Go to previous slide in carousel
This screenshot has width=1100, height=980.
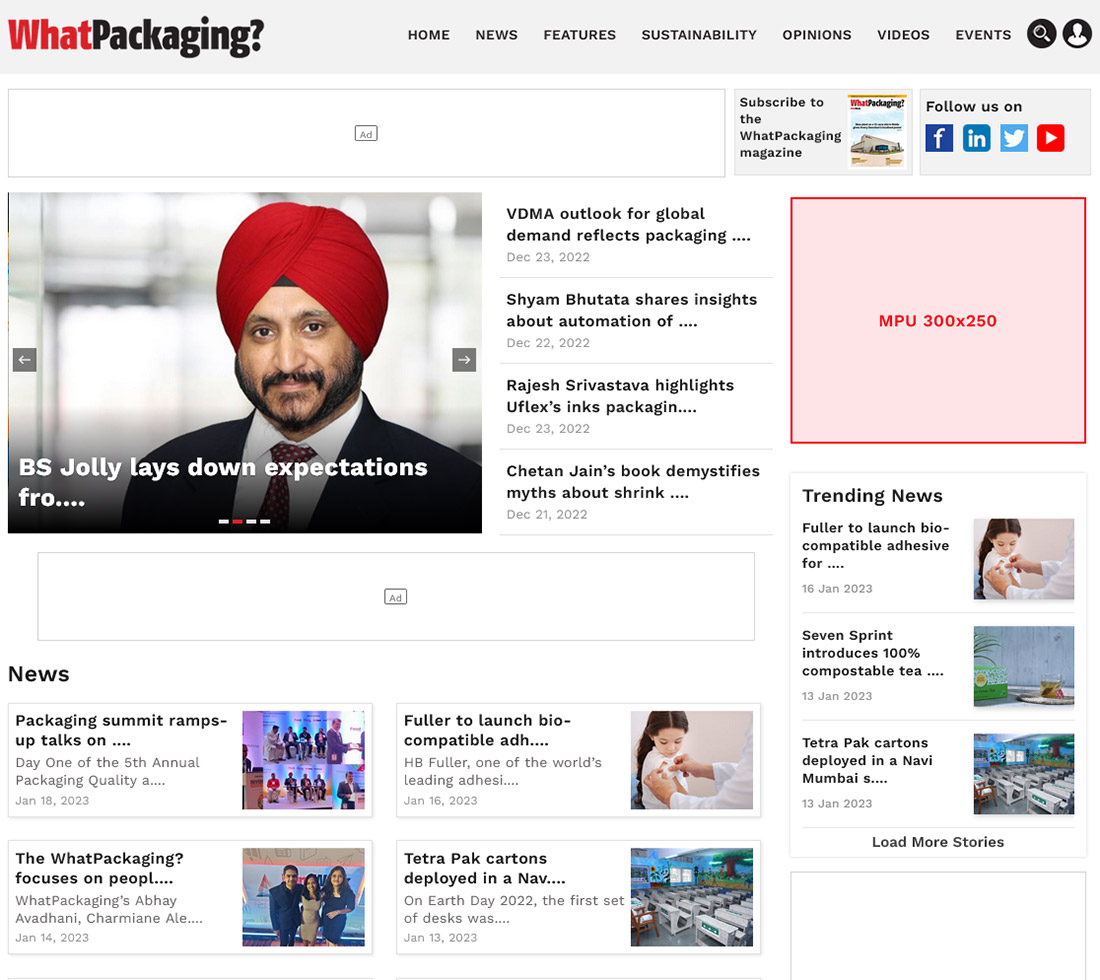25,360
